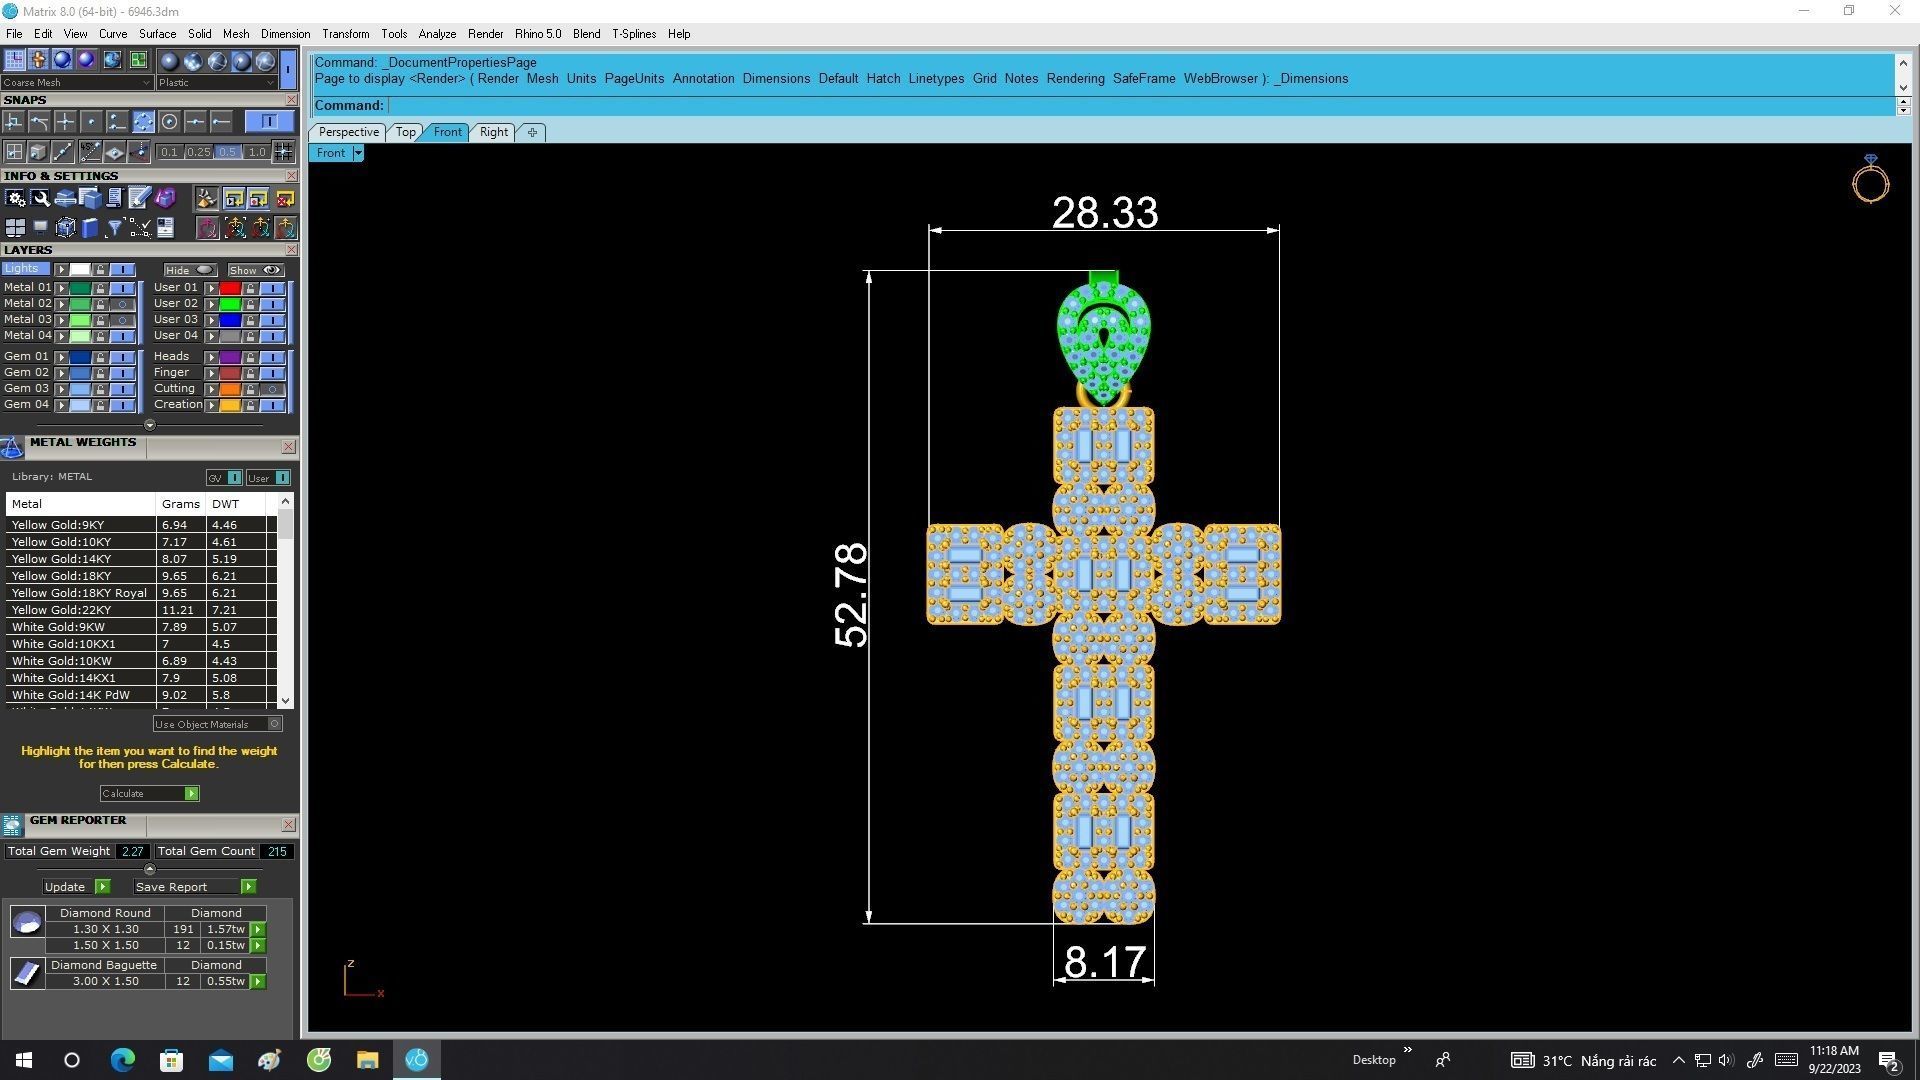Open File Explorer from the taskbar
The image size is (1920, 1080).
pyautogui.click(x=367, y=1059)
